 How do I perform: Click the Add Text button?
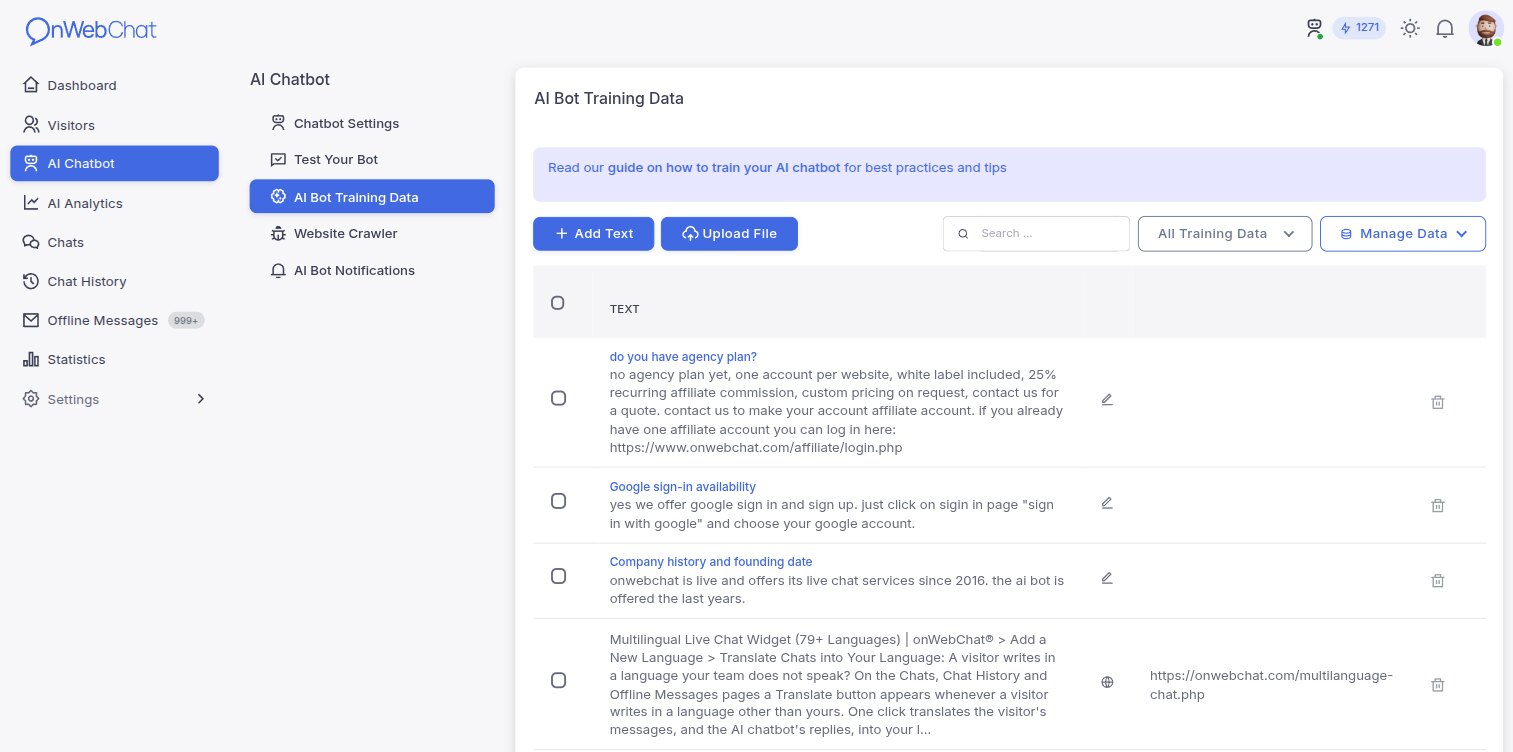click(594, 233)
